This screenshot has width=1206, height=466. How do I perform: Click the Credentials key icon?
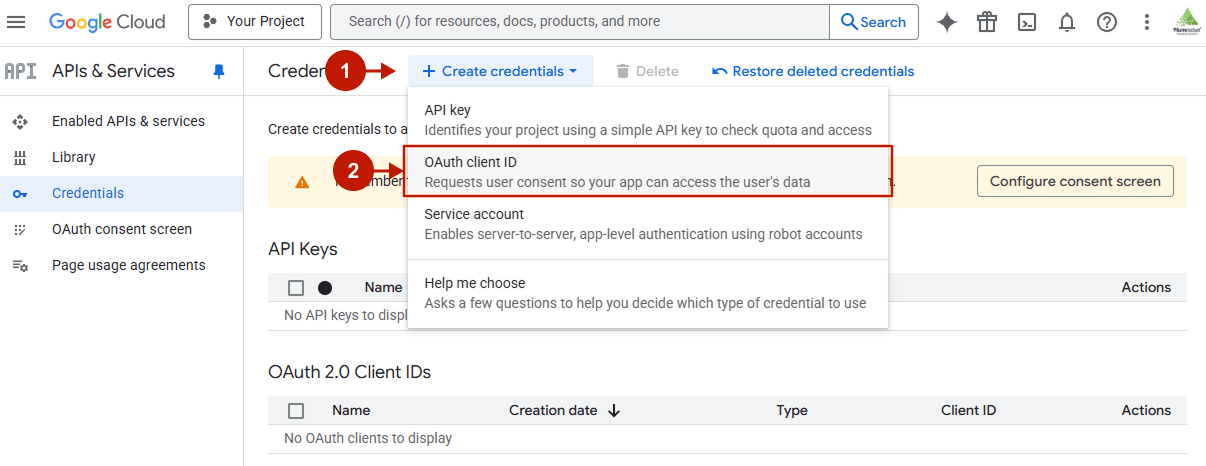[19, 193]
